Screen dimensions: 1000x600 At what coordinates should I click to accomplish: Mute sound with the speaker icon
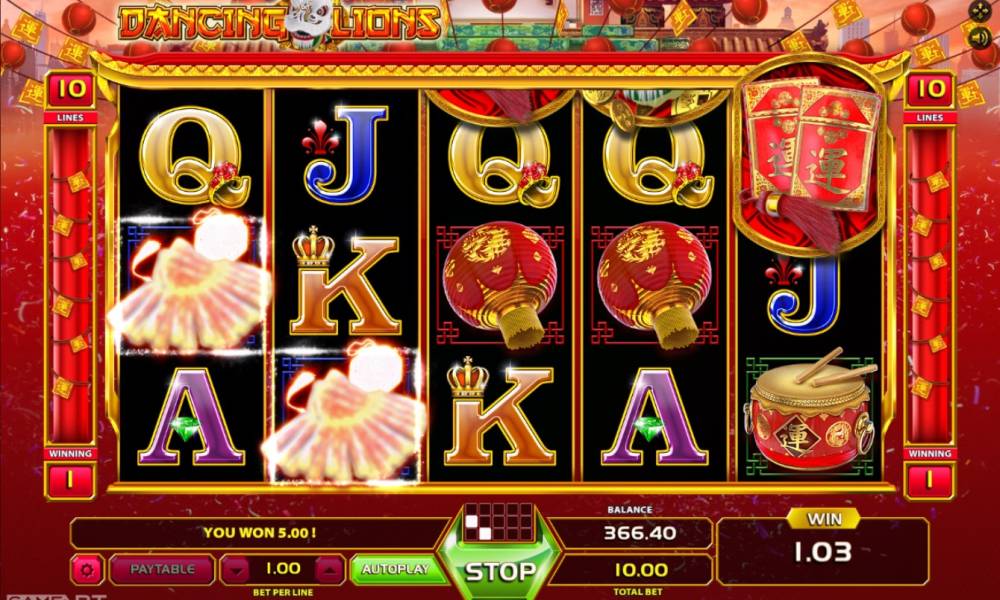980,38
